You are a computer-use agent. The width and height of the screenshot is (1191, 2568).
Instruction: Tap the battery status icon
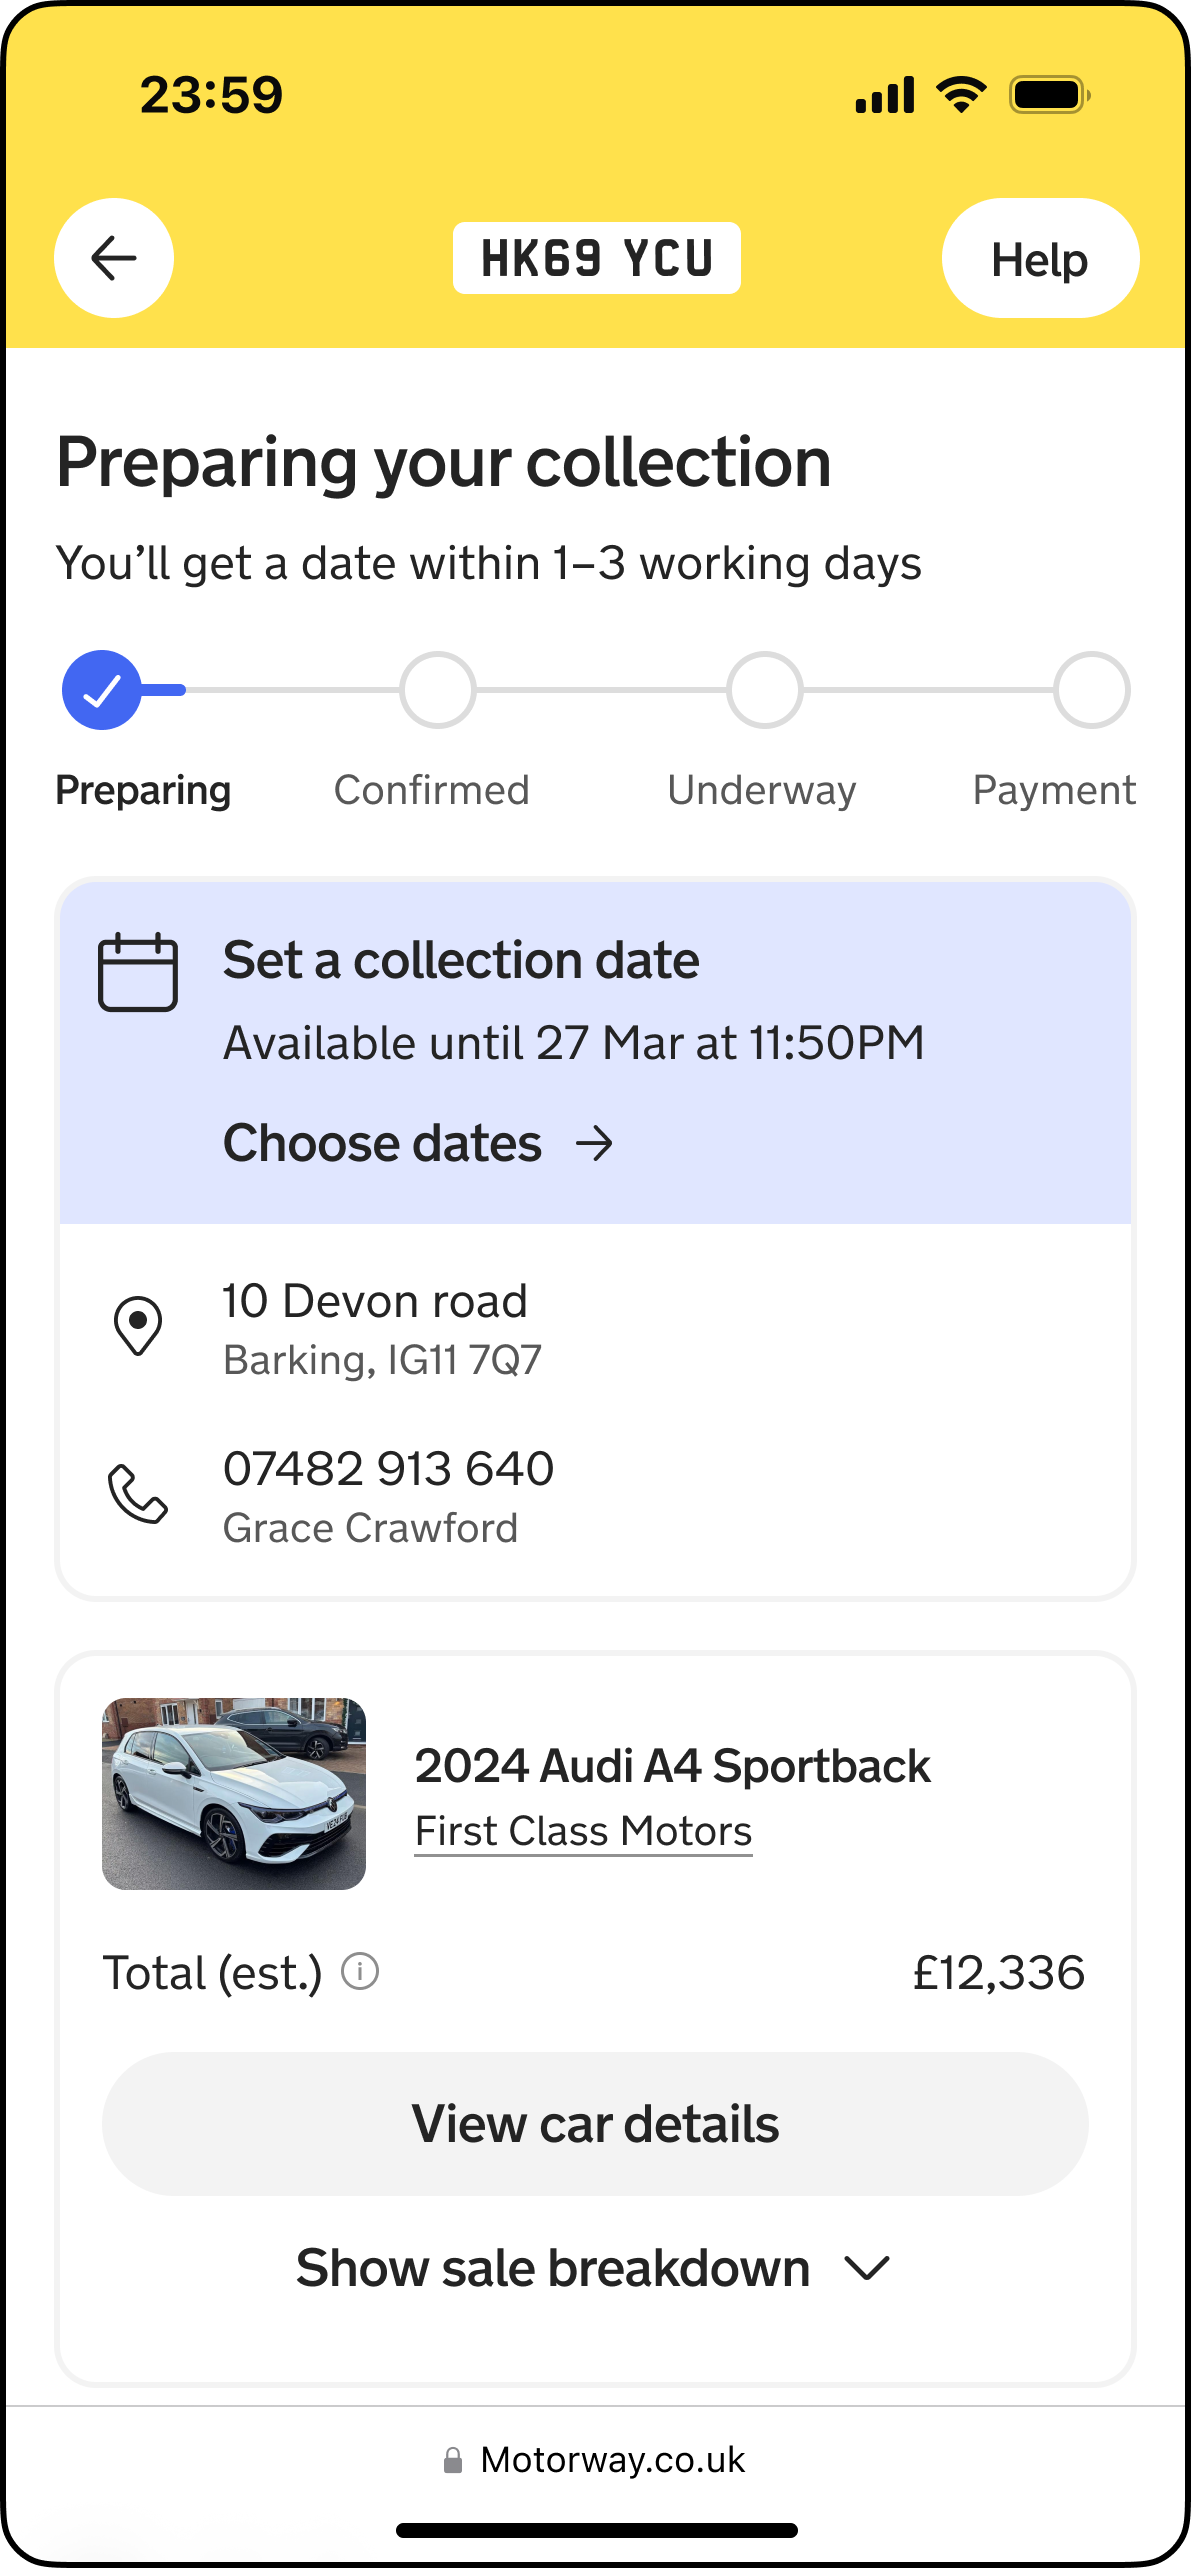pyautogui.click(x=1049, y=96)
